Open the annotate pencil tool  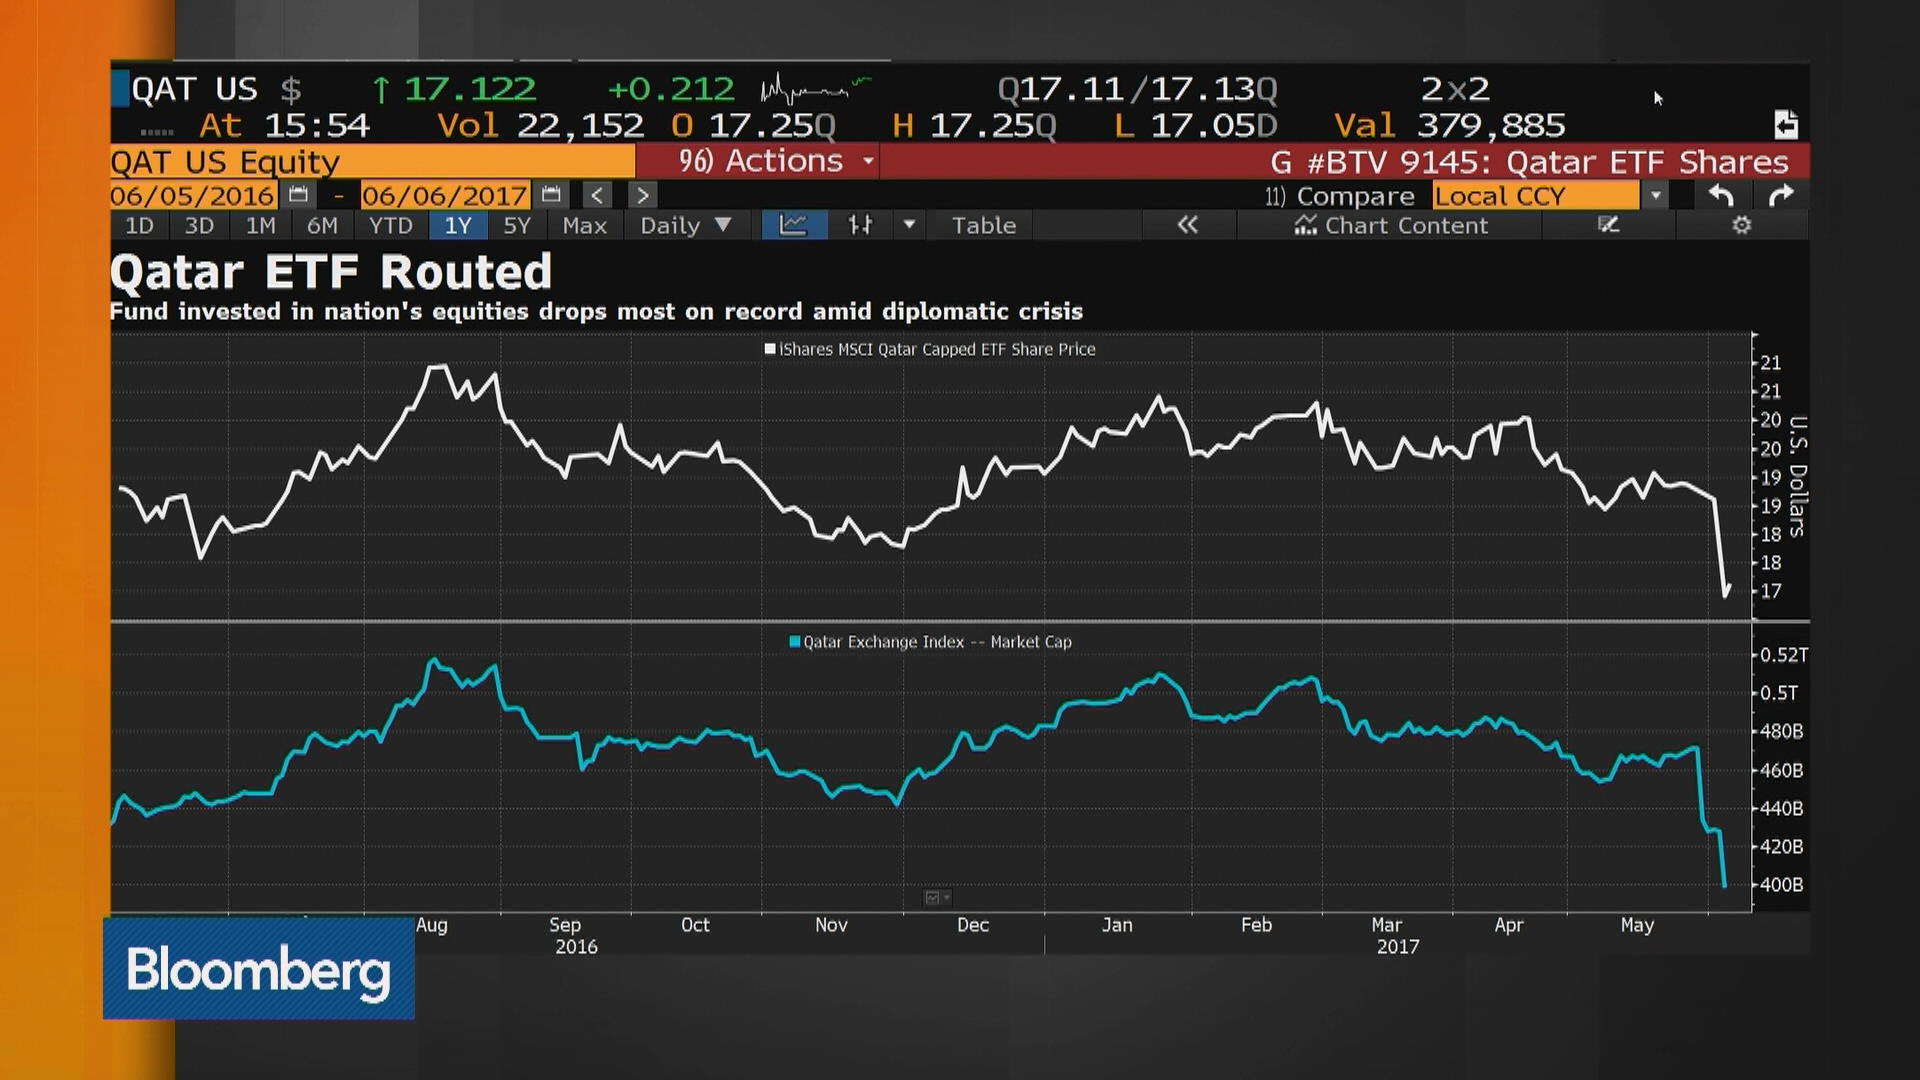pyautogui.click(x=1608, y=225)
